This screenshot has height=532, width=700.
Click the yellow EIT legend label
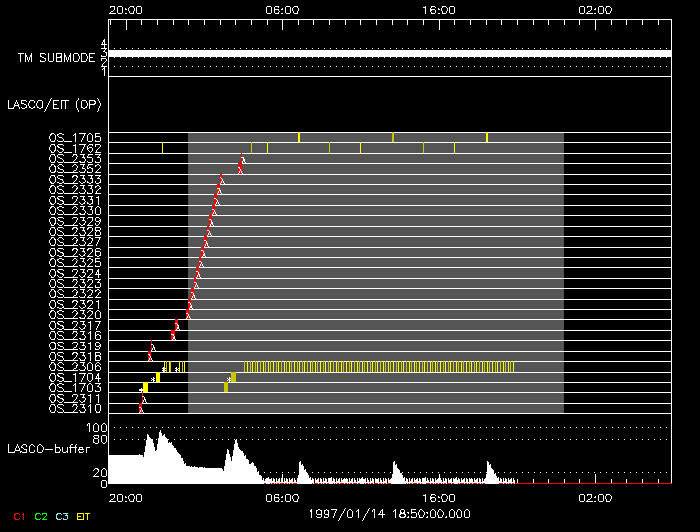[x=83, y=516]
